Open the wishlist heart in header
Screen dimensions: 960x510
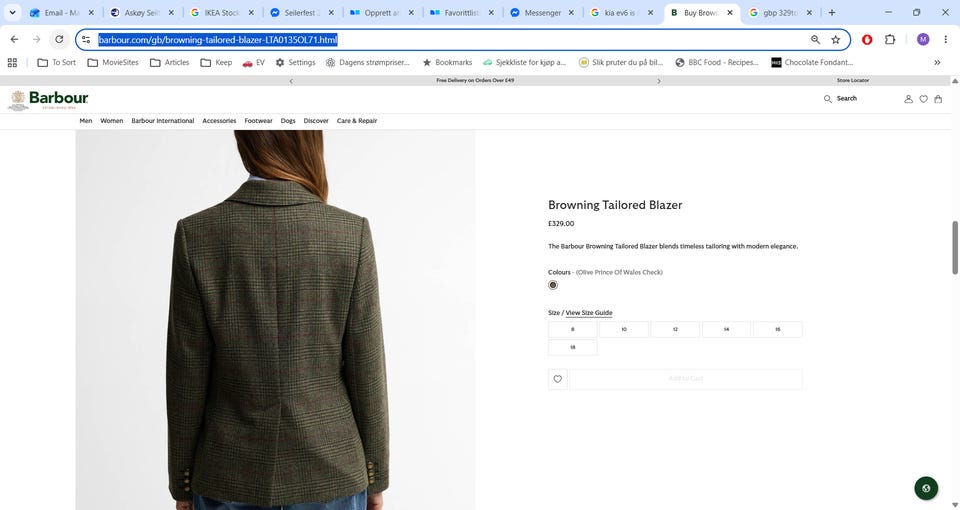[x=923, y=99]
